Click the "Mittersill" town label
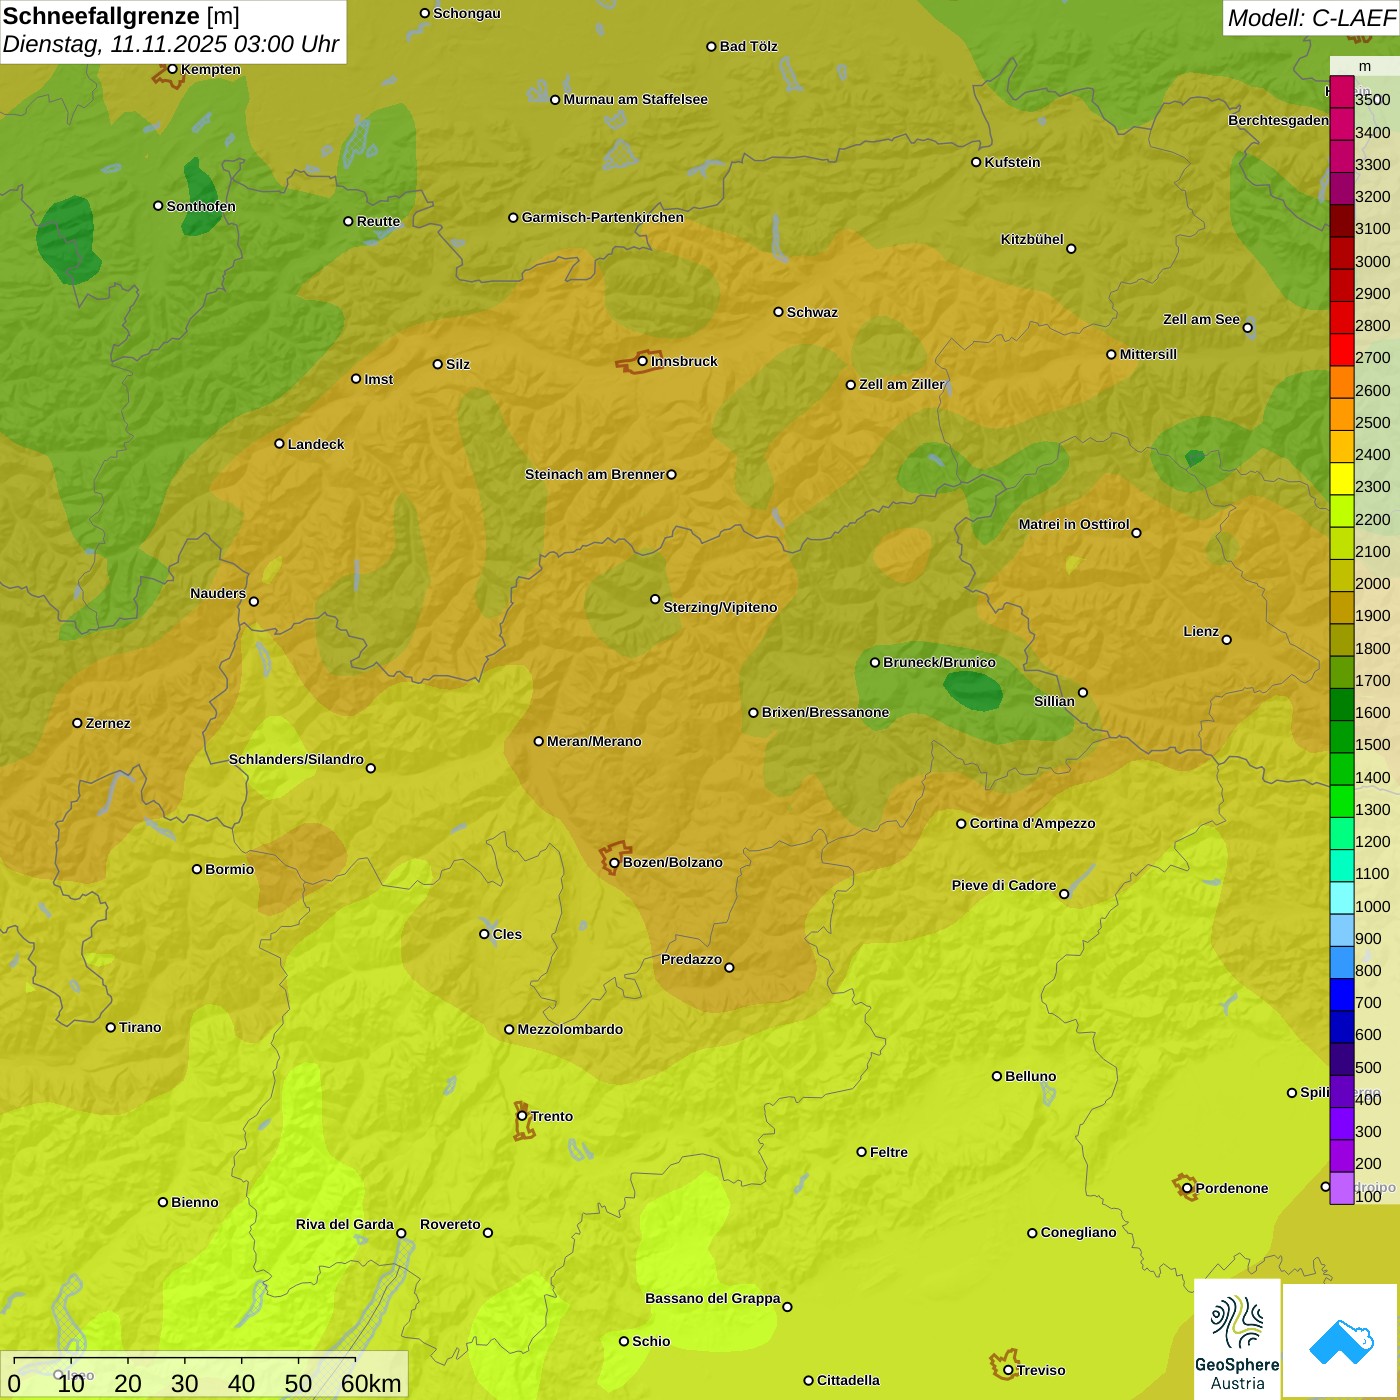 point(1148,354)
